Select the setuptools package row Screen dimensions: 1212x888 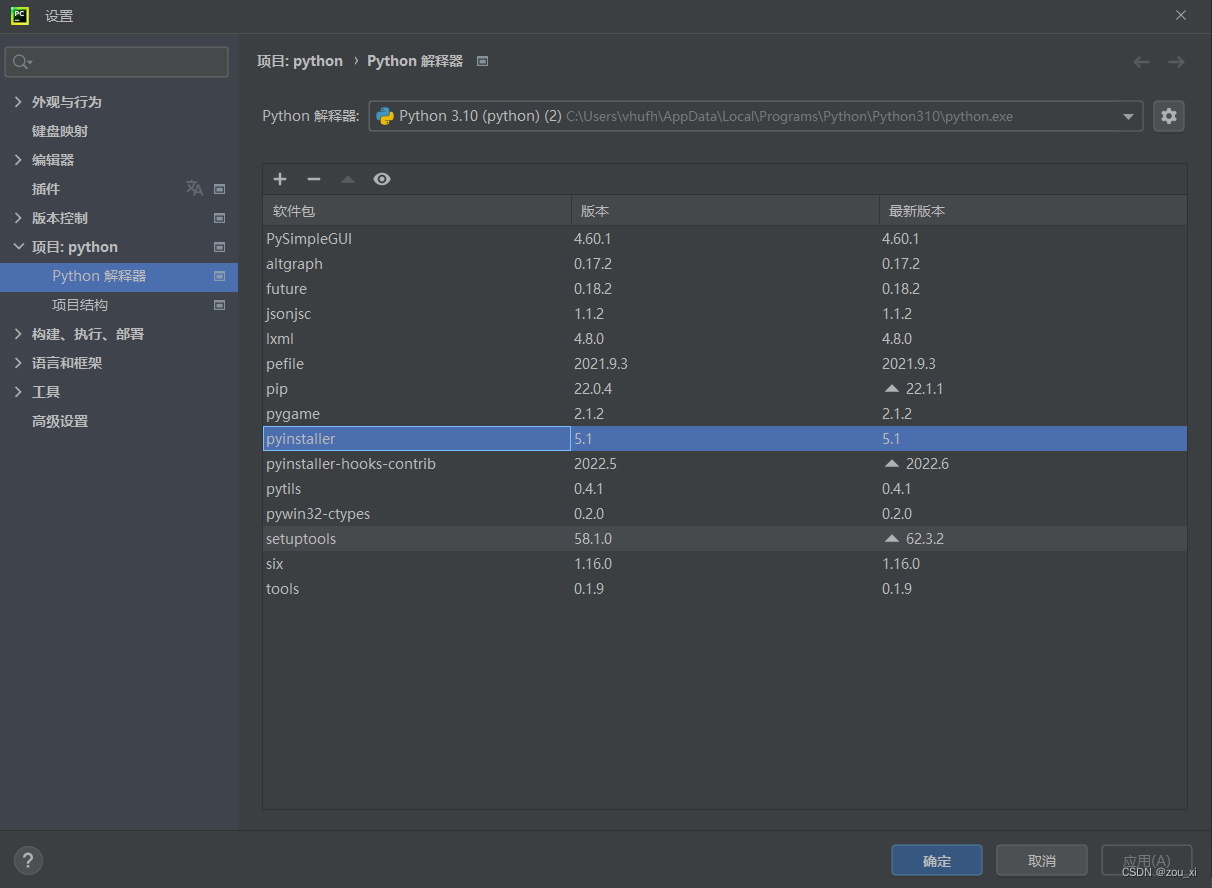[725, 539]
